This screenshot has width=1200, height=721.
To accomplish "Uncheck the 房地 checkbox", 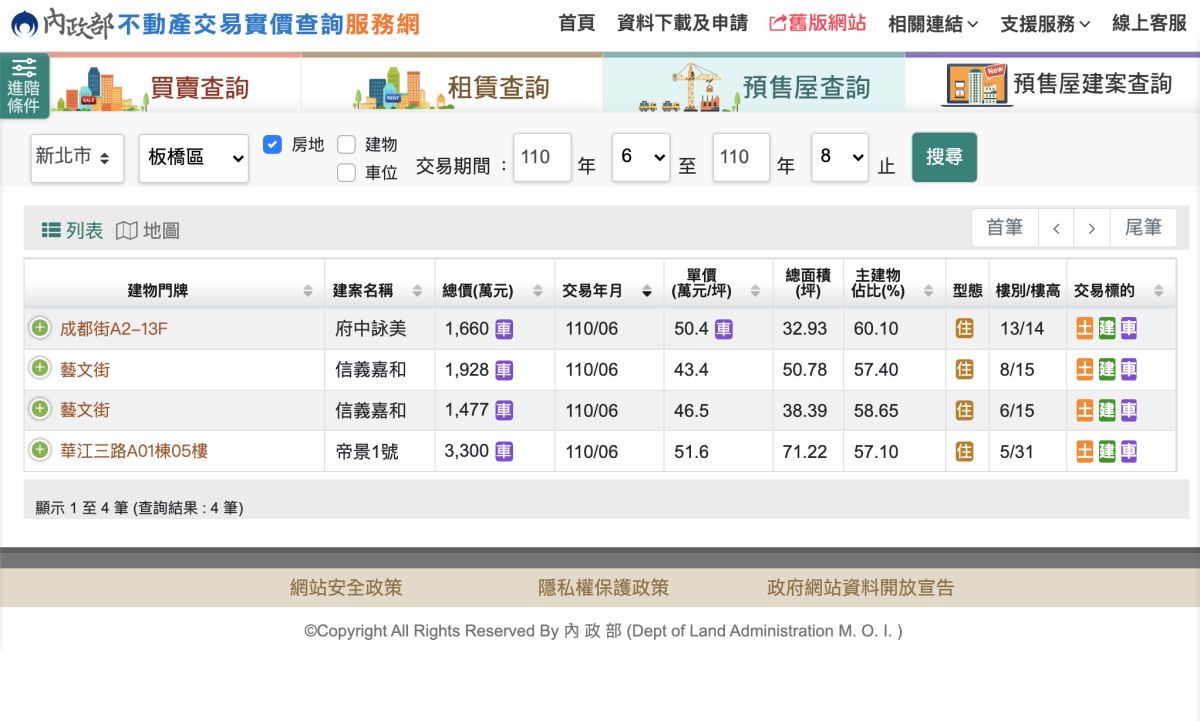I will point(272,144).
